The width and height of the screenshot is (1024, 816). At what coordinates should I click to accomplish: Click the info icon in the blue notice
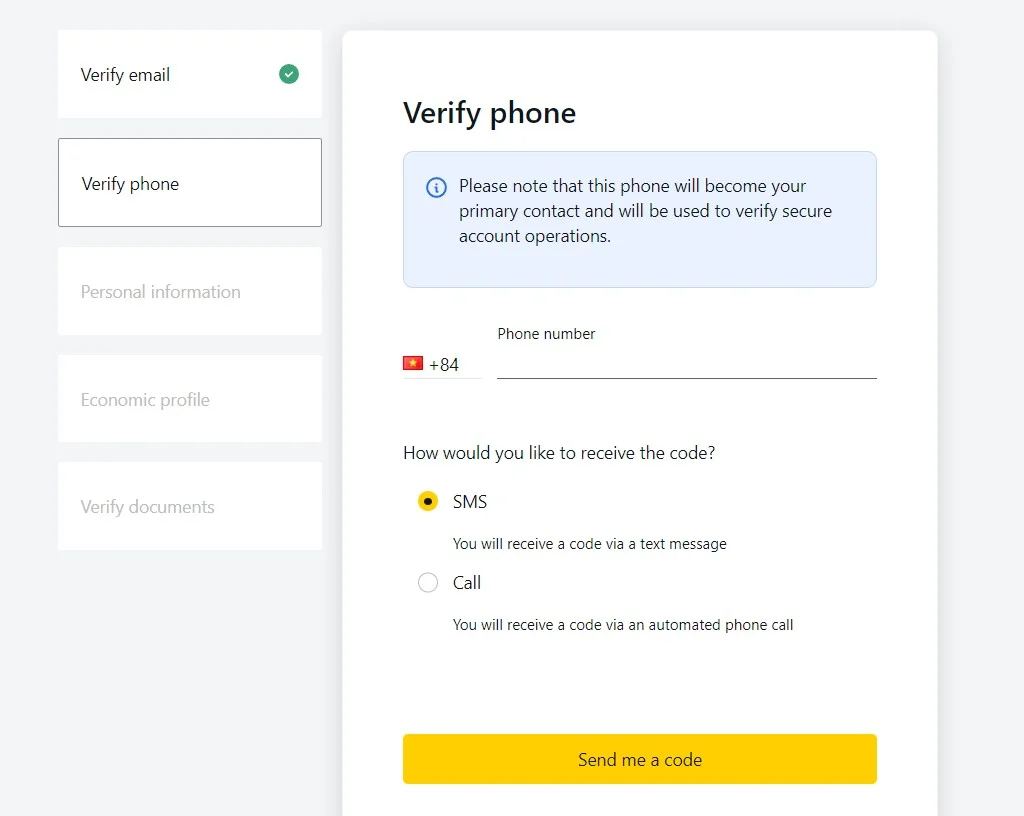(435, 187)
